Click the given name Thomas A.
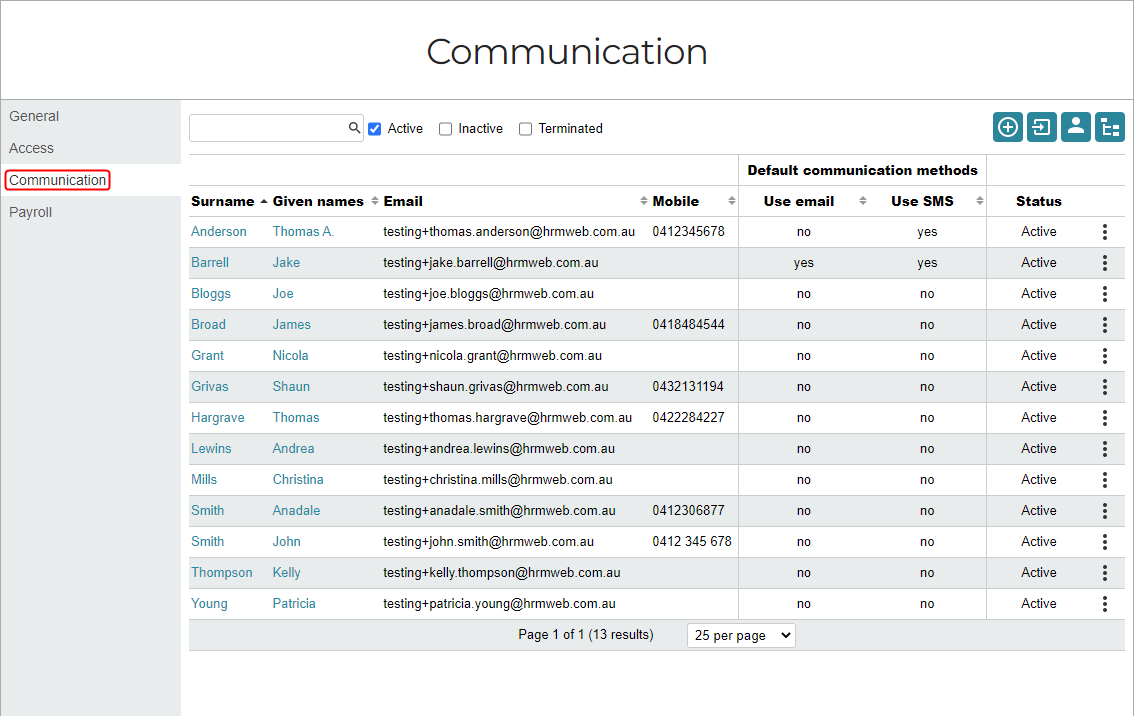The image size is (1134, 716). 303,231
